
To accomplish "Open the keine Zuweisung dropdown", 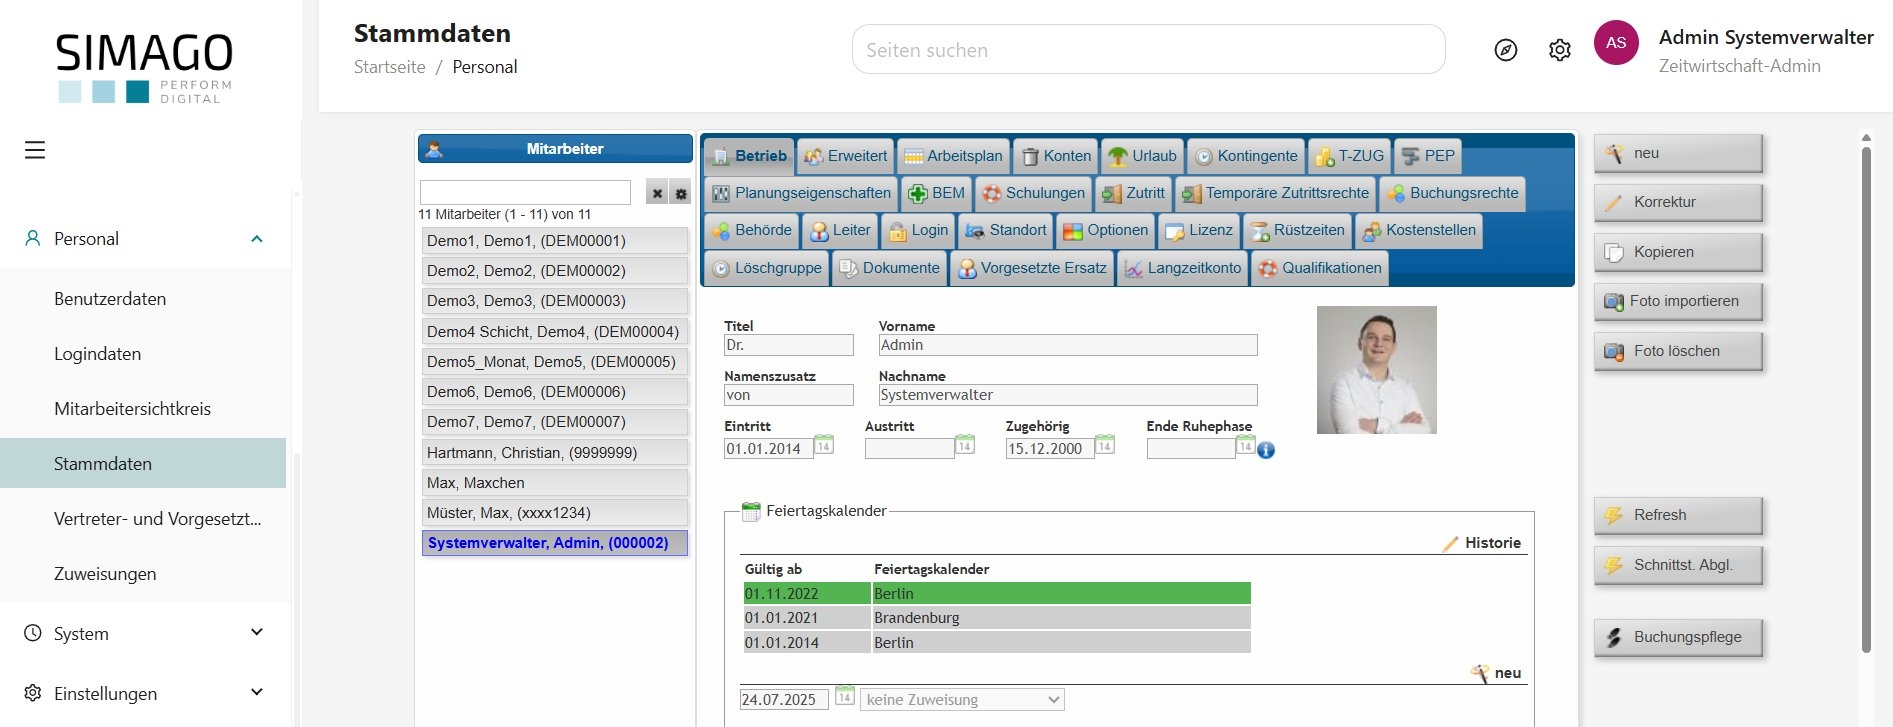I will coord(963,700).
